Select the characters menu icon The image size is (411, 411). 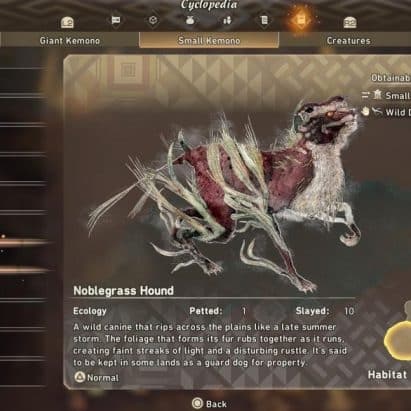coord(227,20)
